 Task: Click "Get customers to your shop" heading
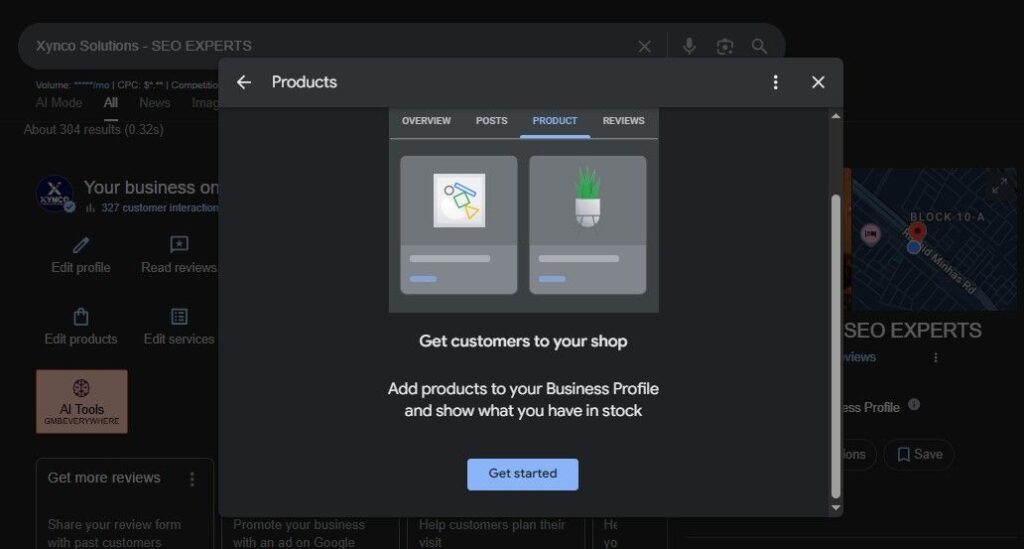tap(523, 341)
